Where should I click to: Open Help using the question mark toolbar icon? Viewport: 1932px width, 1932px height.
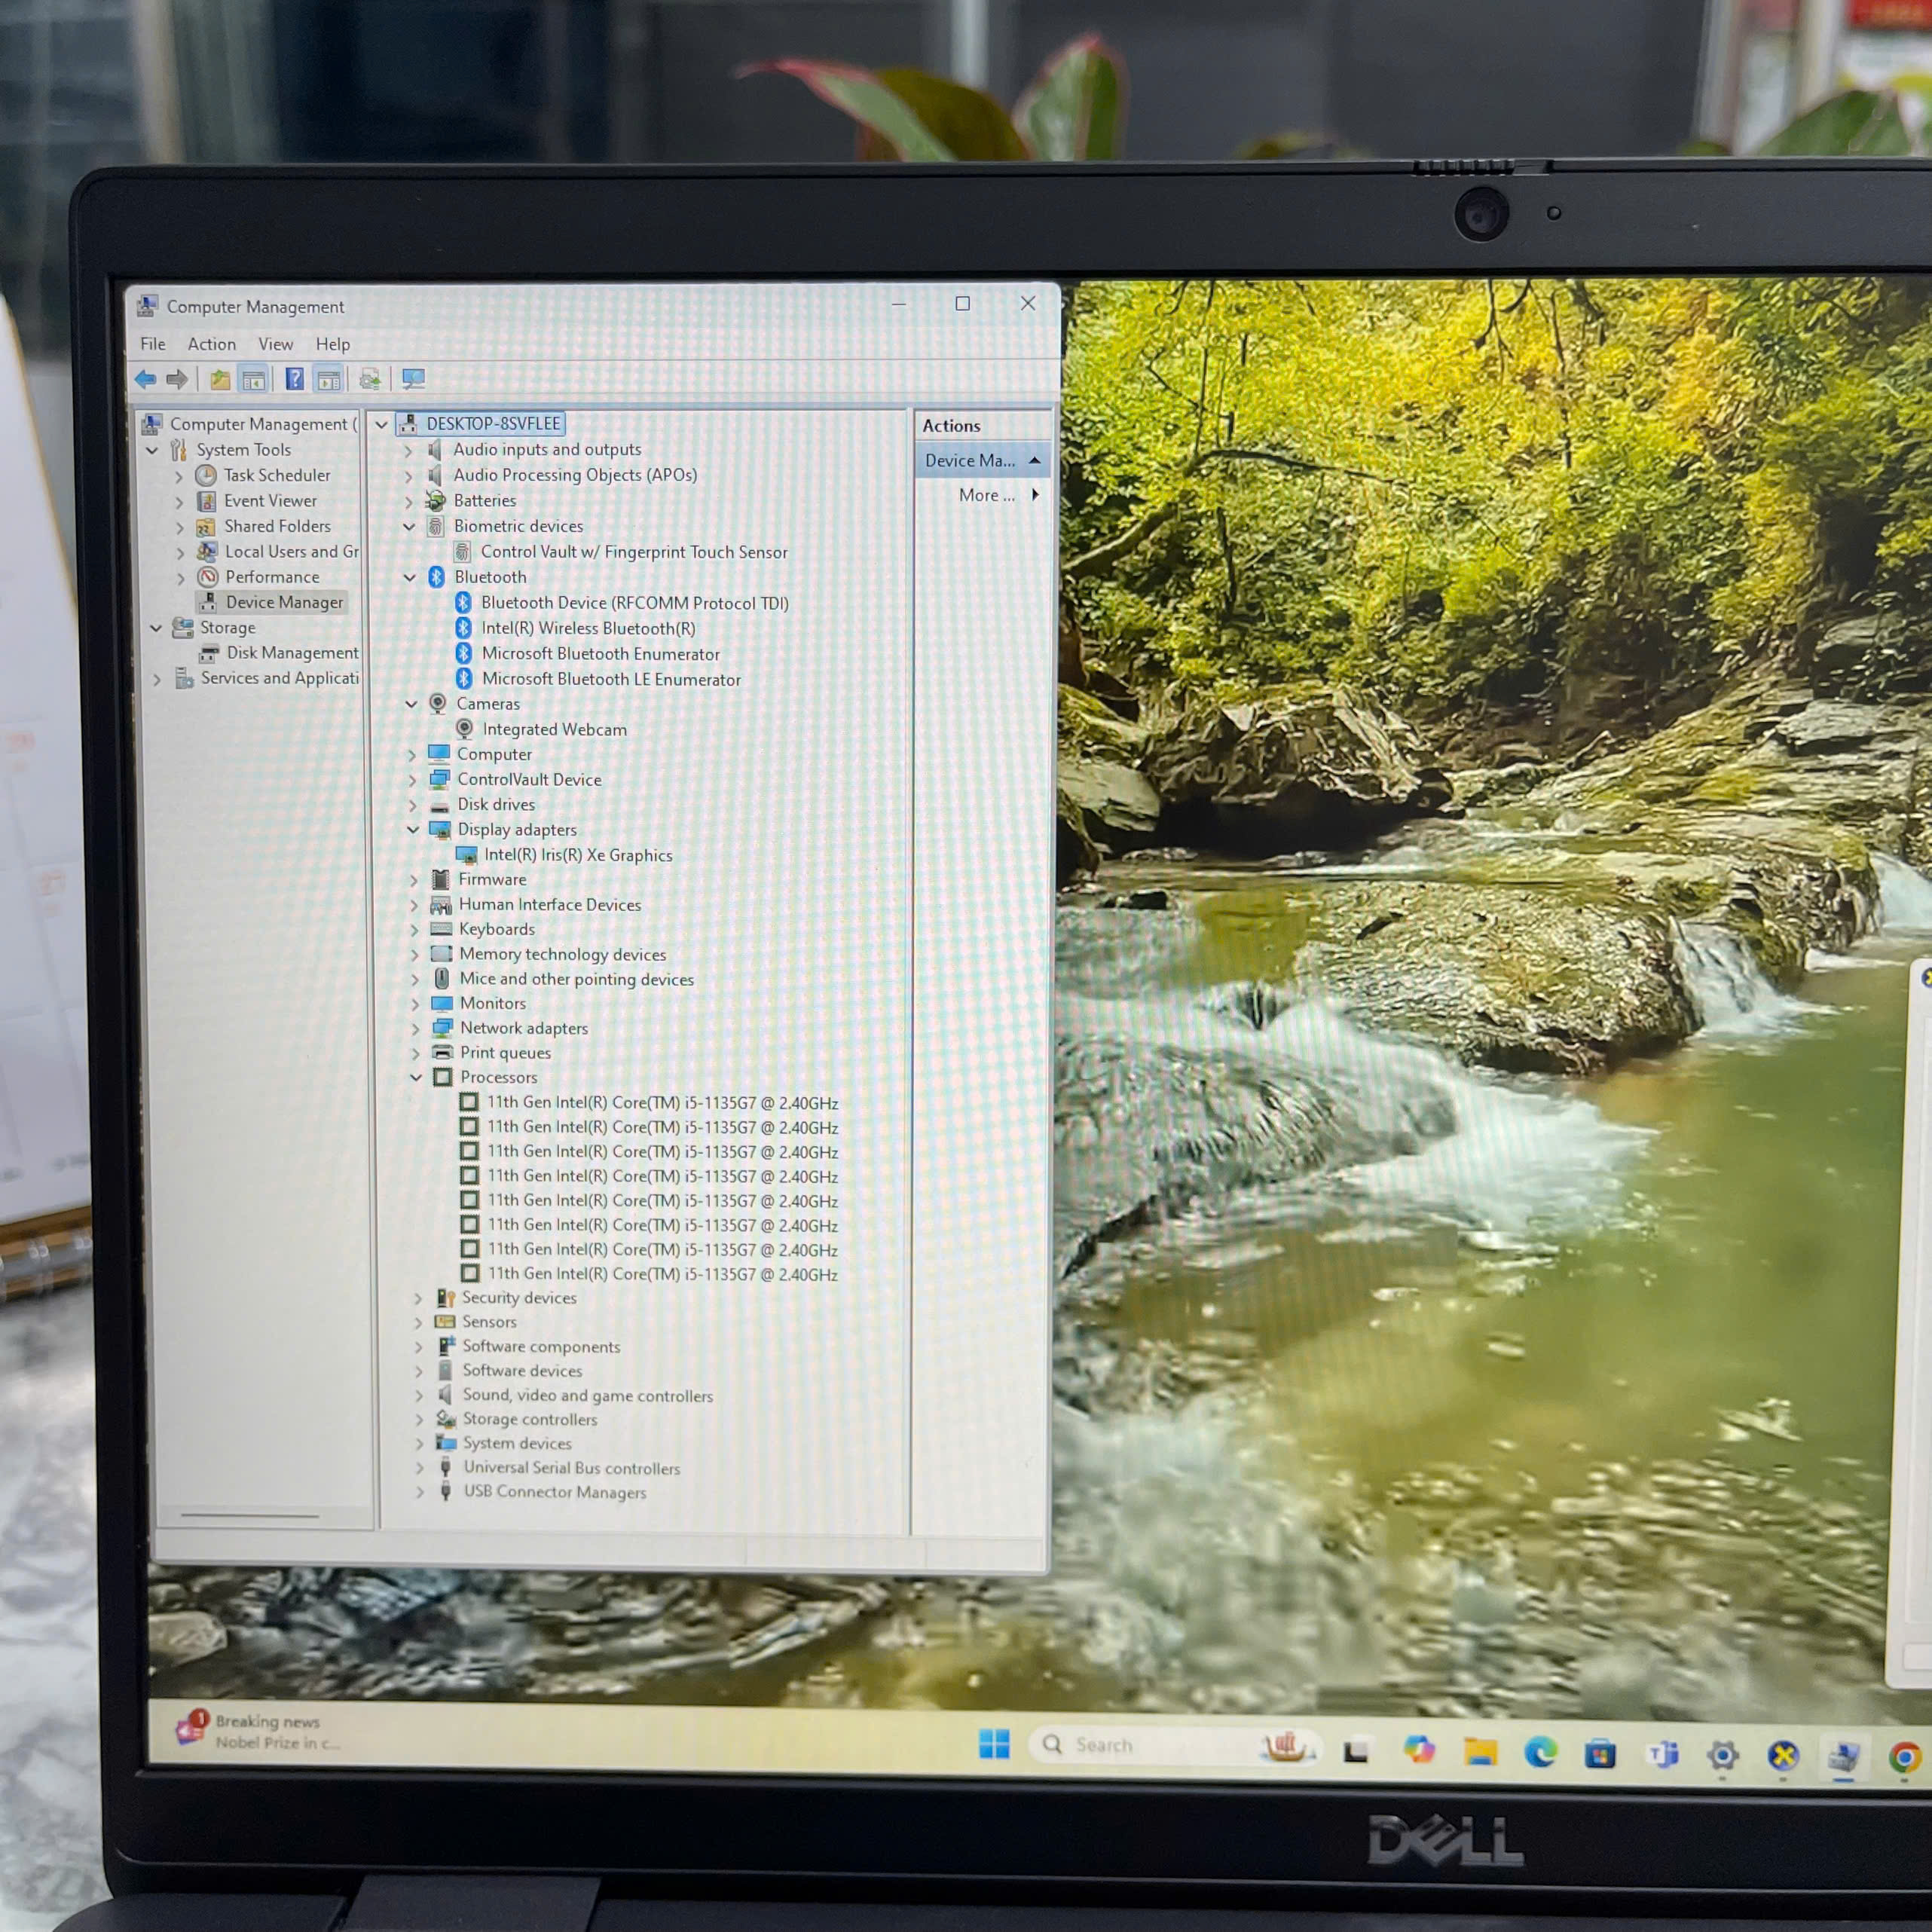pyautogui.click(x=294, y=380)
